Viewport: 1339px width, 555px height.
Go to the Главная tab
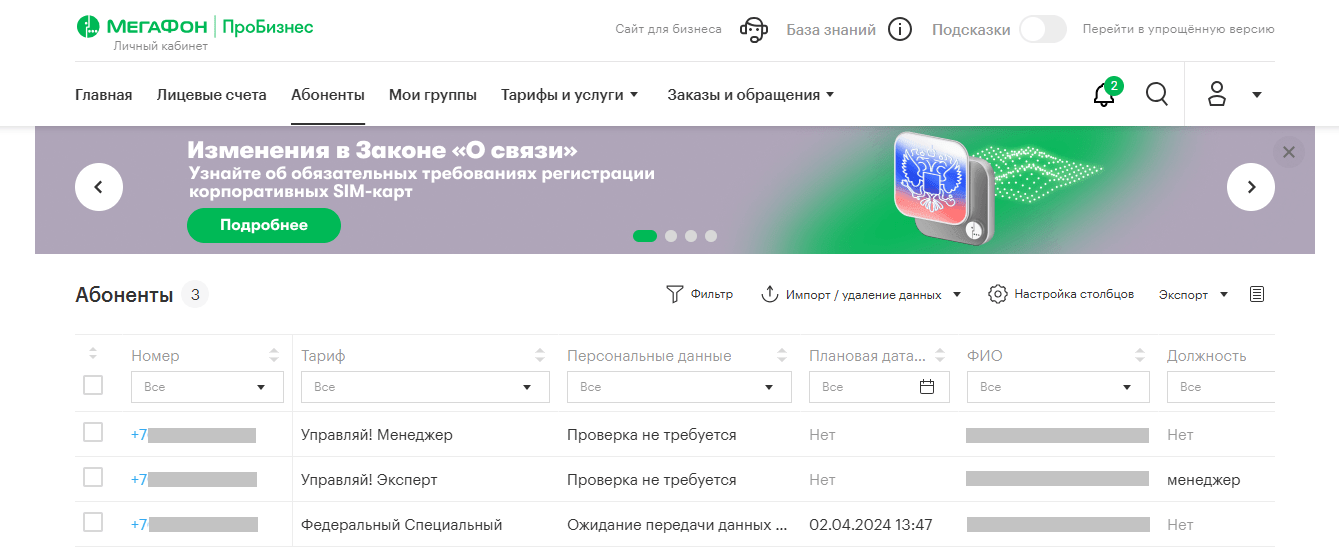coord(104,95)
